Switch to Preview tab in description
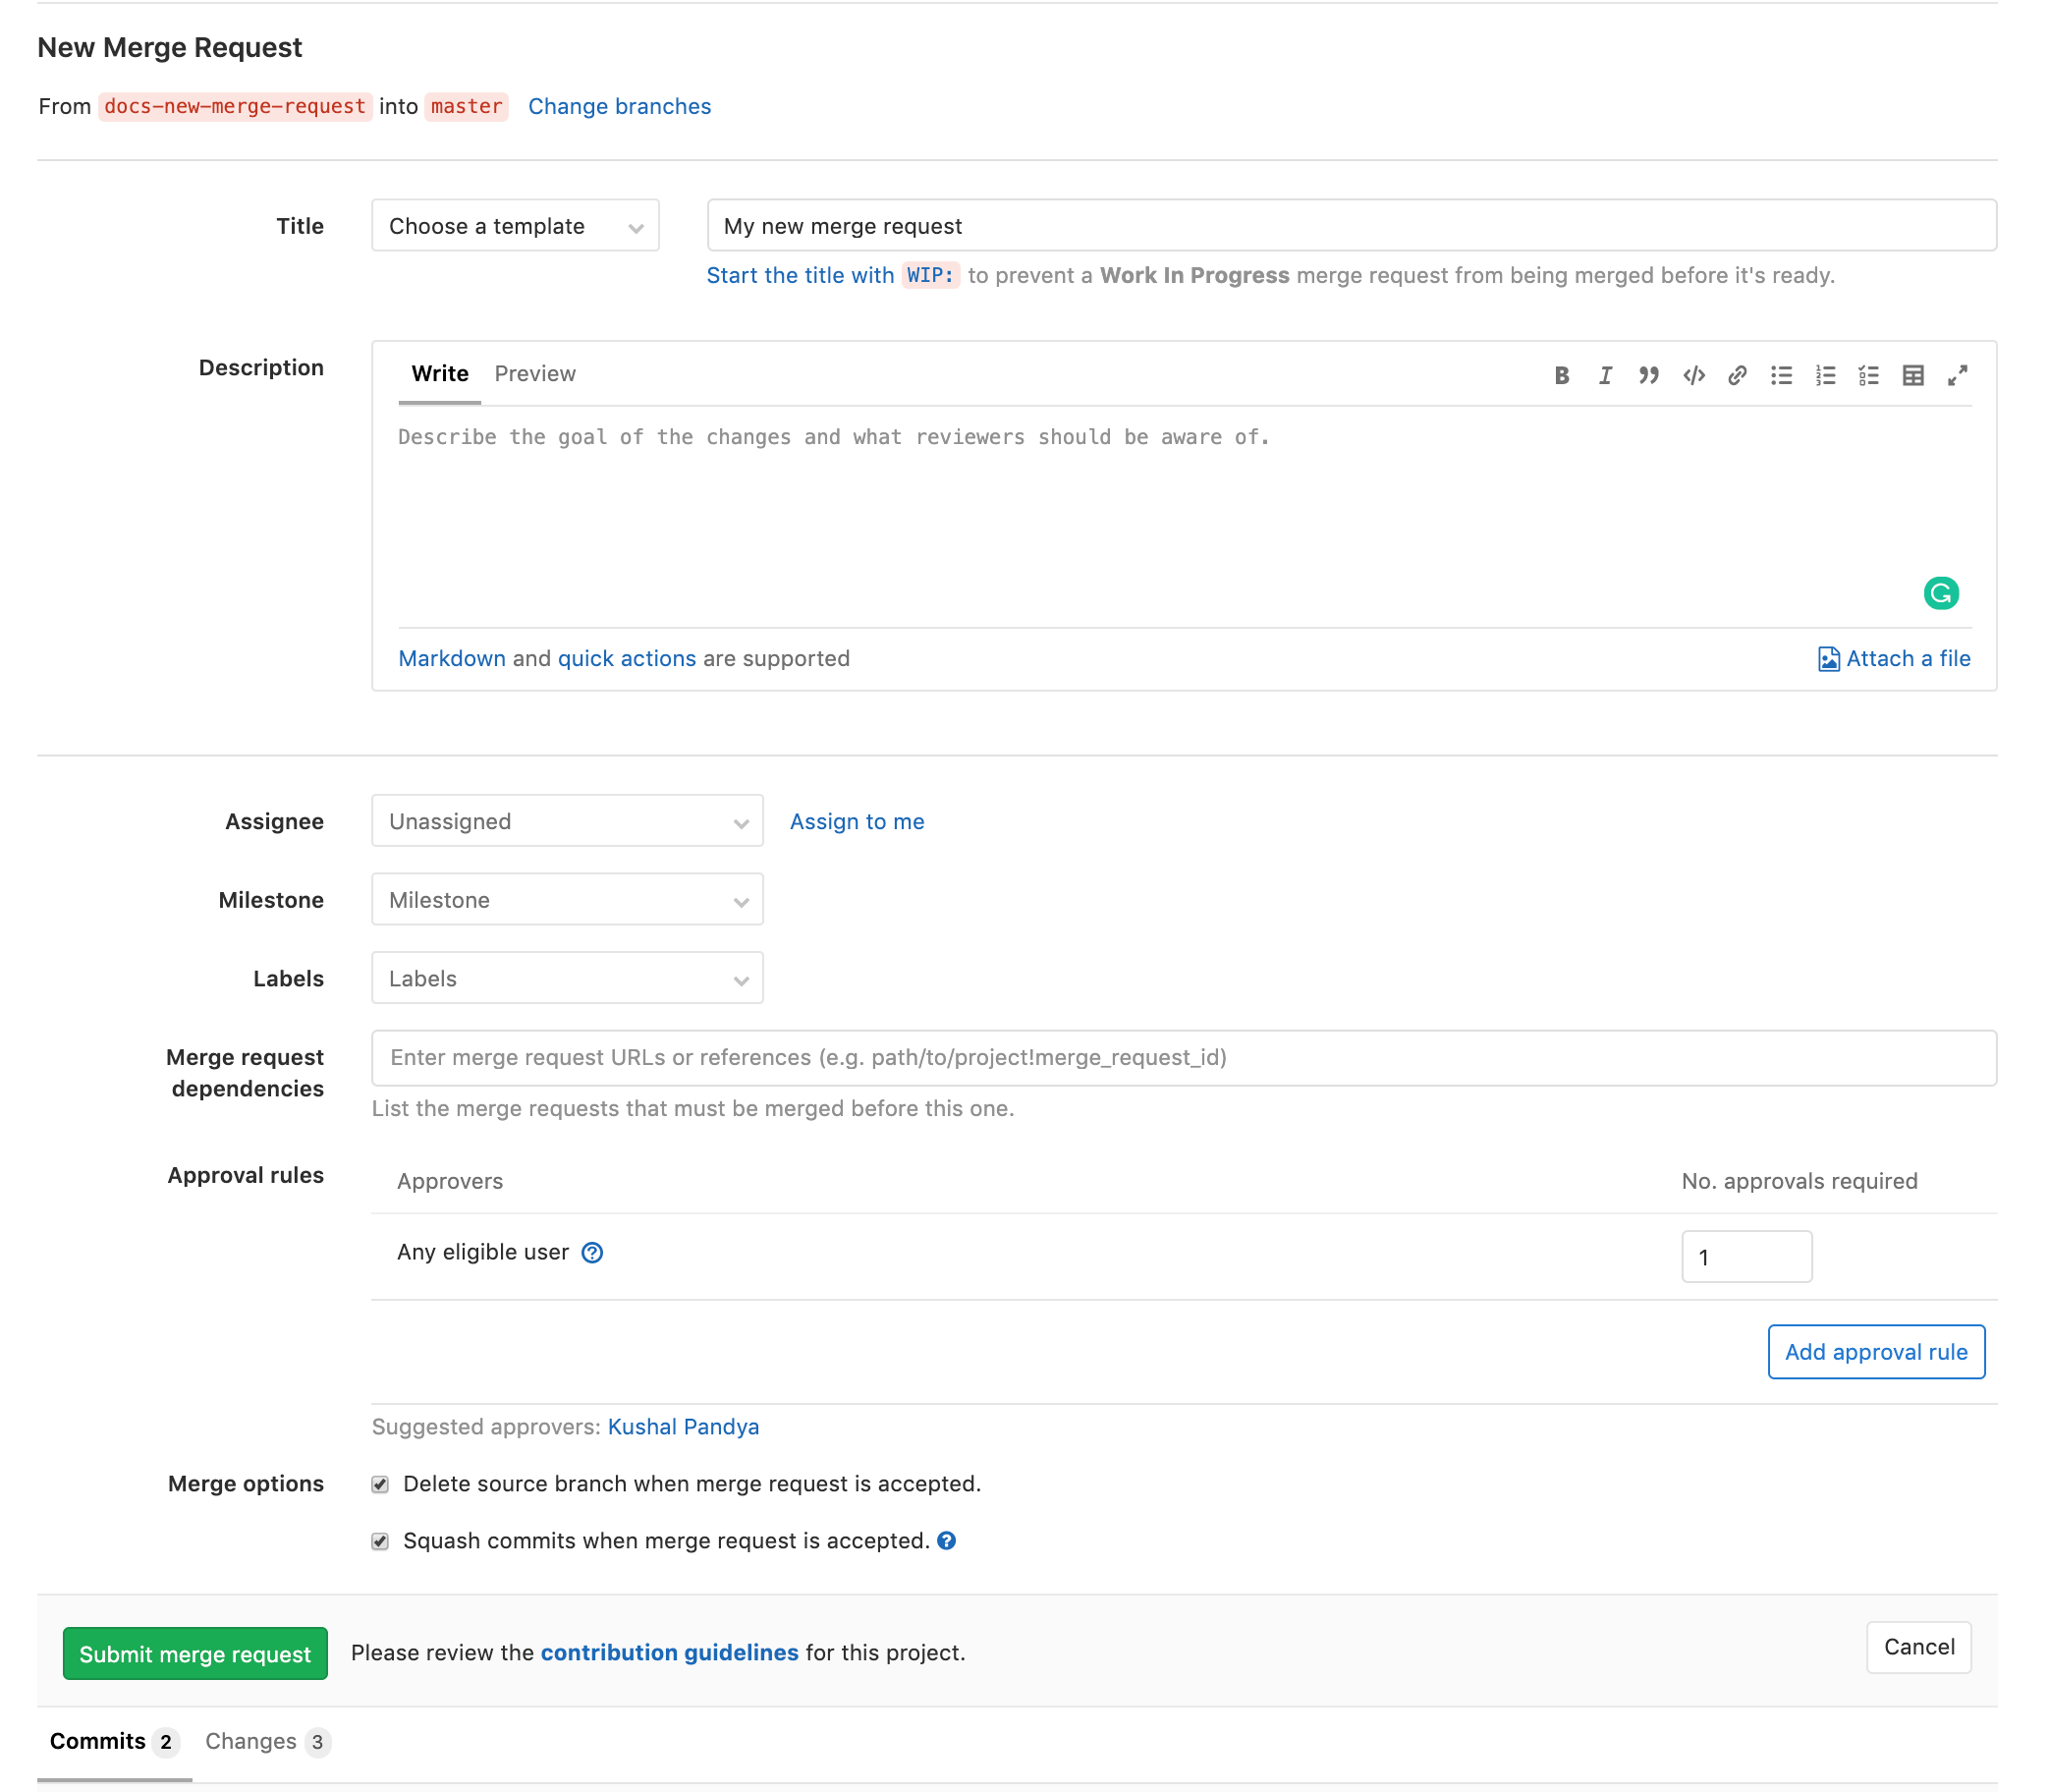Viewport: 2049px width, 1792px height. [x=533, y=373]
